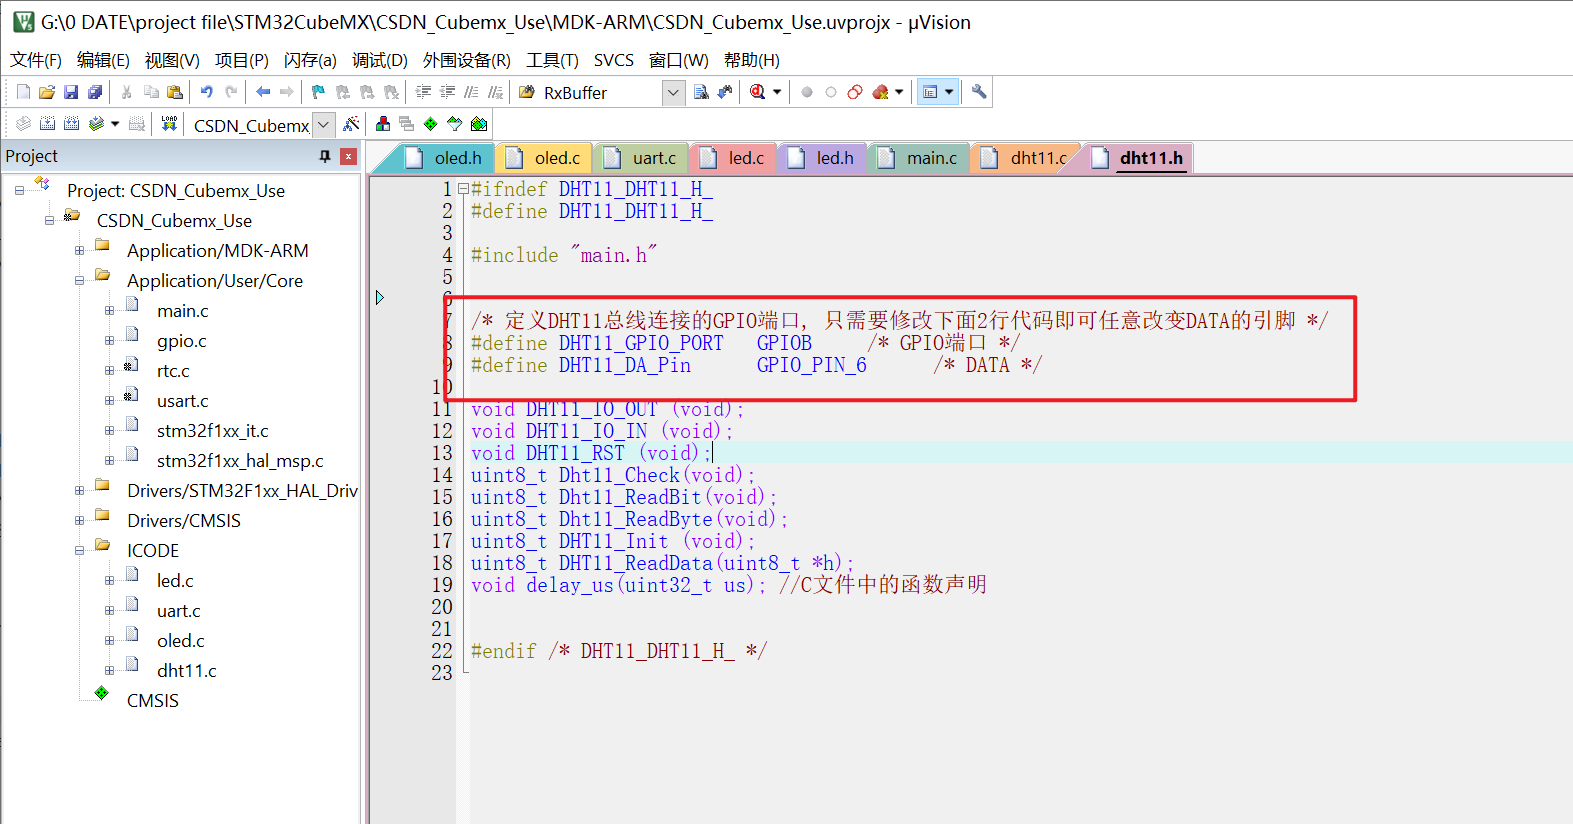Switch to the dht11.c editor tab
This screenshot has height=824, width=1573.
[1024, 158]
